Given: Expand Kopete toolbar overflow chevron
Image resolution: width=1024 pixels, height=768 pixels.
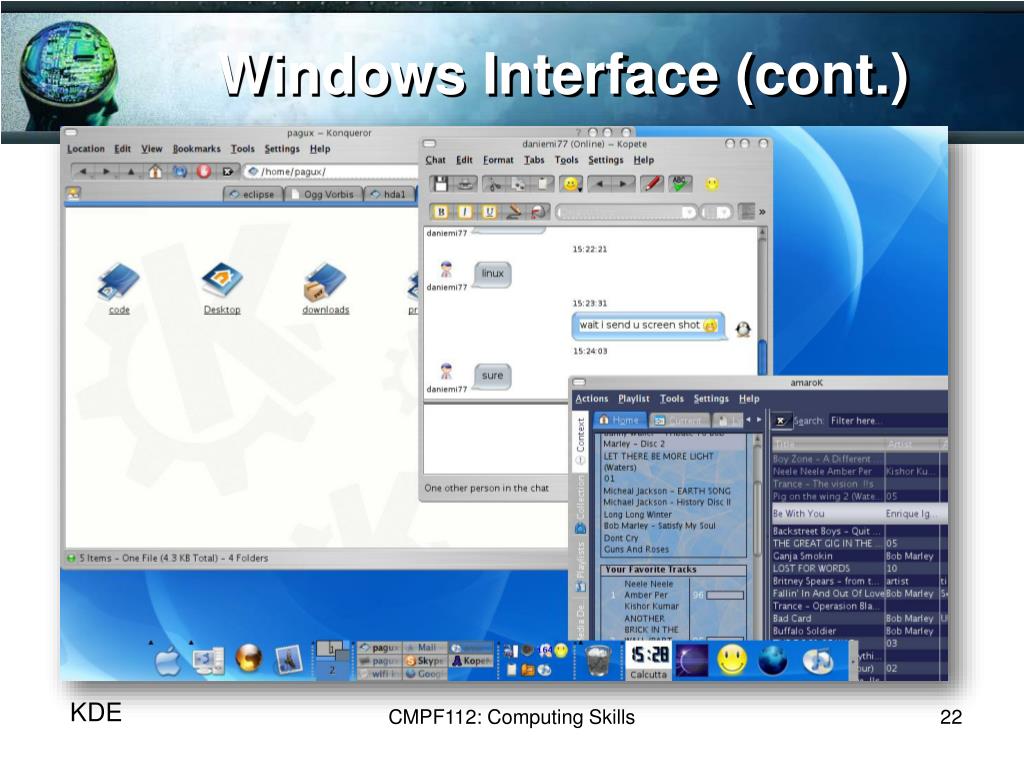Looking at the screenshot, I should [x=761, y=212].
